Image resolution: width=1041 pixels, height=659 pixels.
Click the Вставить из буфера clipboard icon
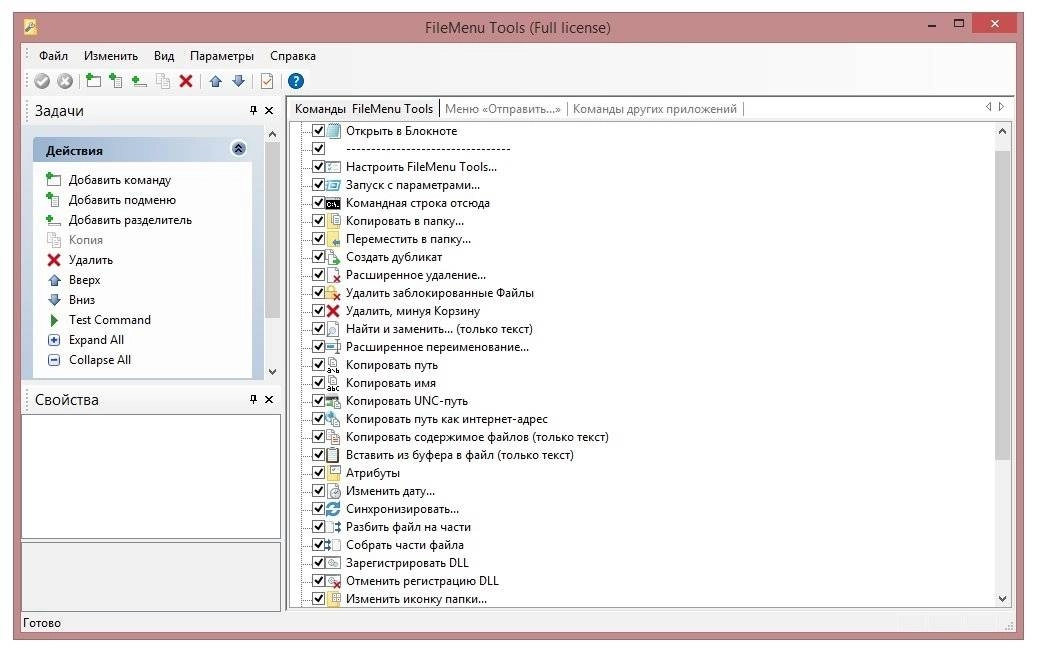[x=333, y=455]
